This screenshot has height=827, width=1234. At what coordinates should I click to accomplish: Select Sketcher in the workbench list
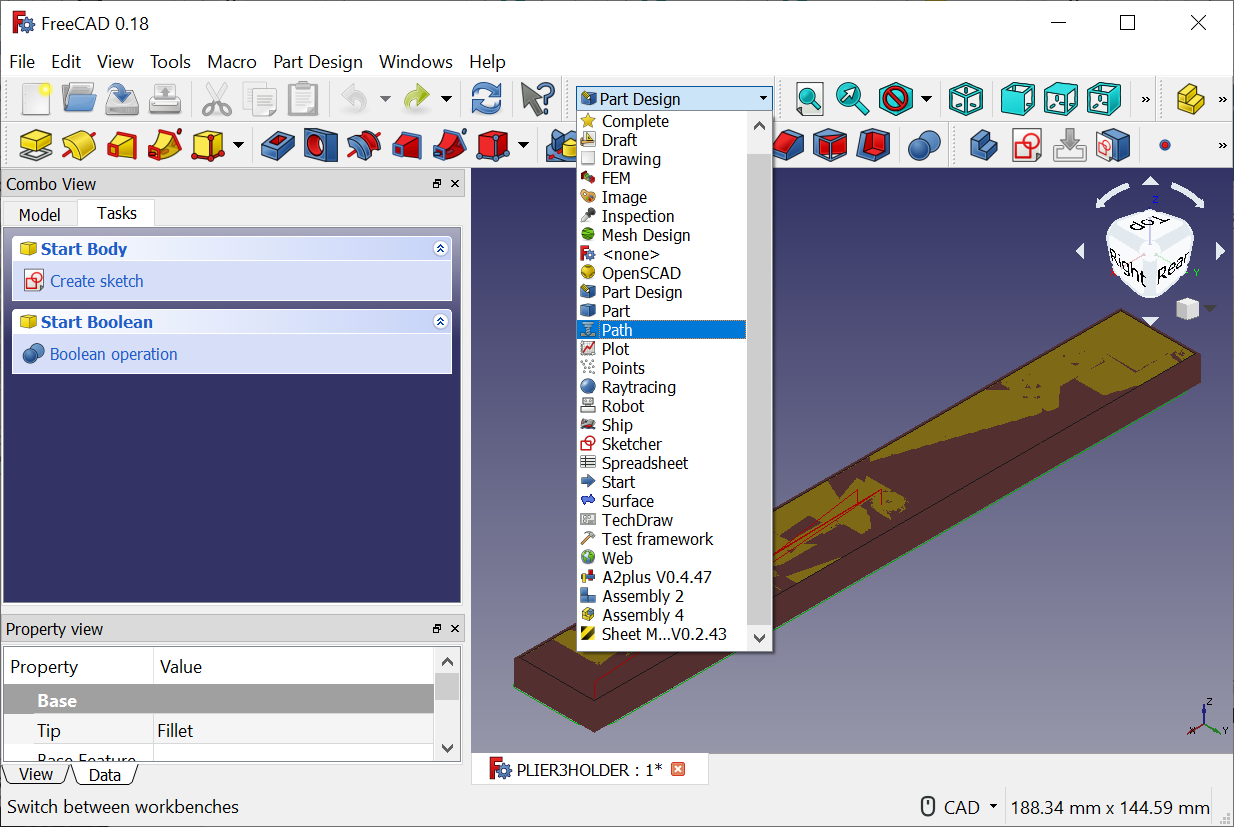[661, 444]
